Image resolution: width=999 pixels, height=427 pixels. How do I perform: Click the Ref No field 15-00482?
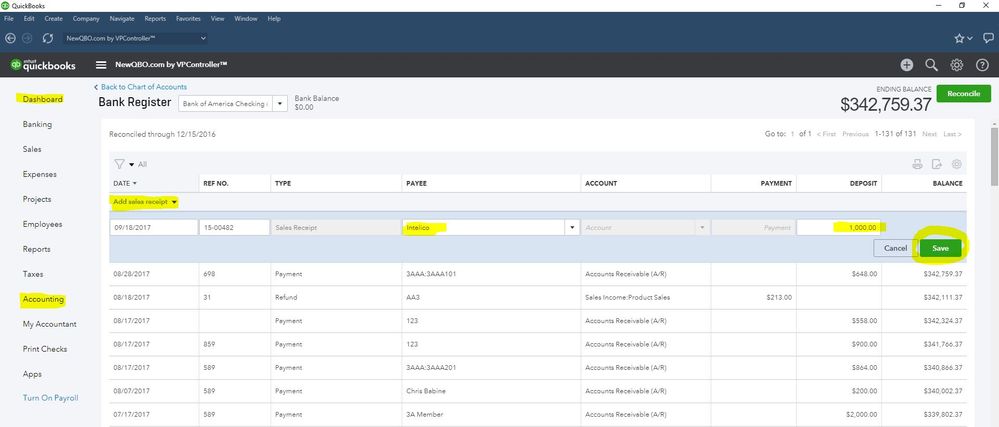click(234, 228)
